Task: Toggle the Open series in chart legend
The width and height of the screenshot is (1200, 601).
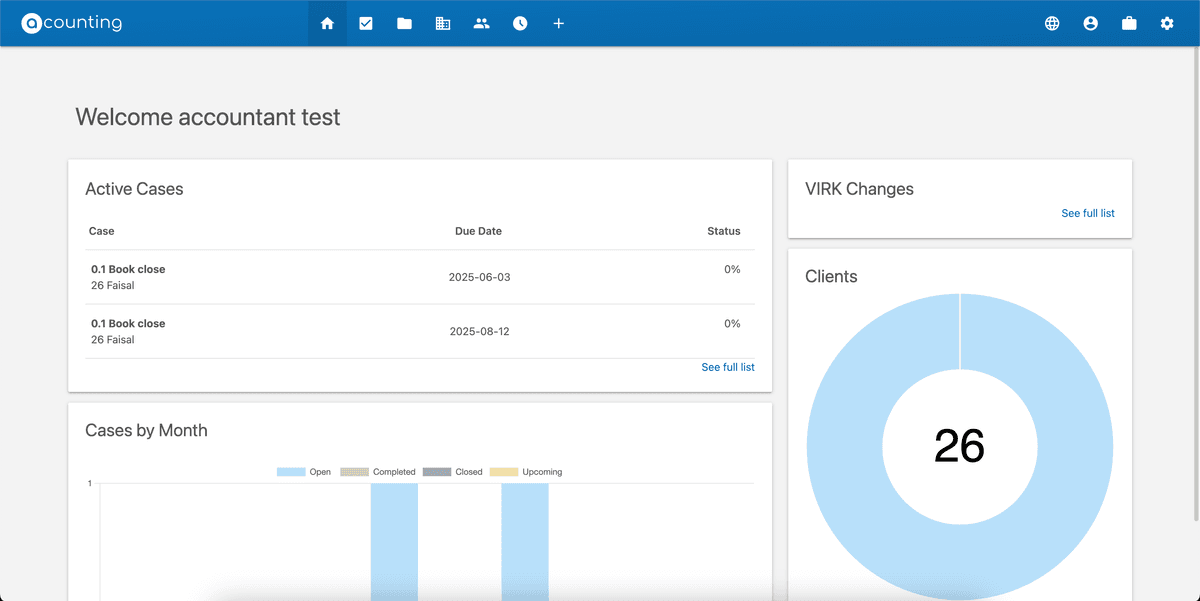Action: pyautogui.click(x=304, y=472)
